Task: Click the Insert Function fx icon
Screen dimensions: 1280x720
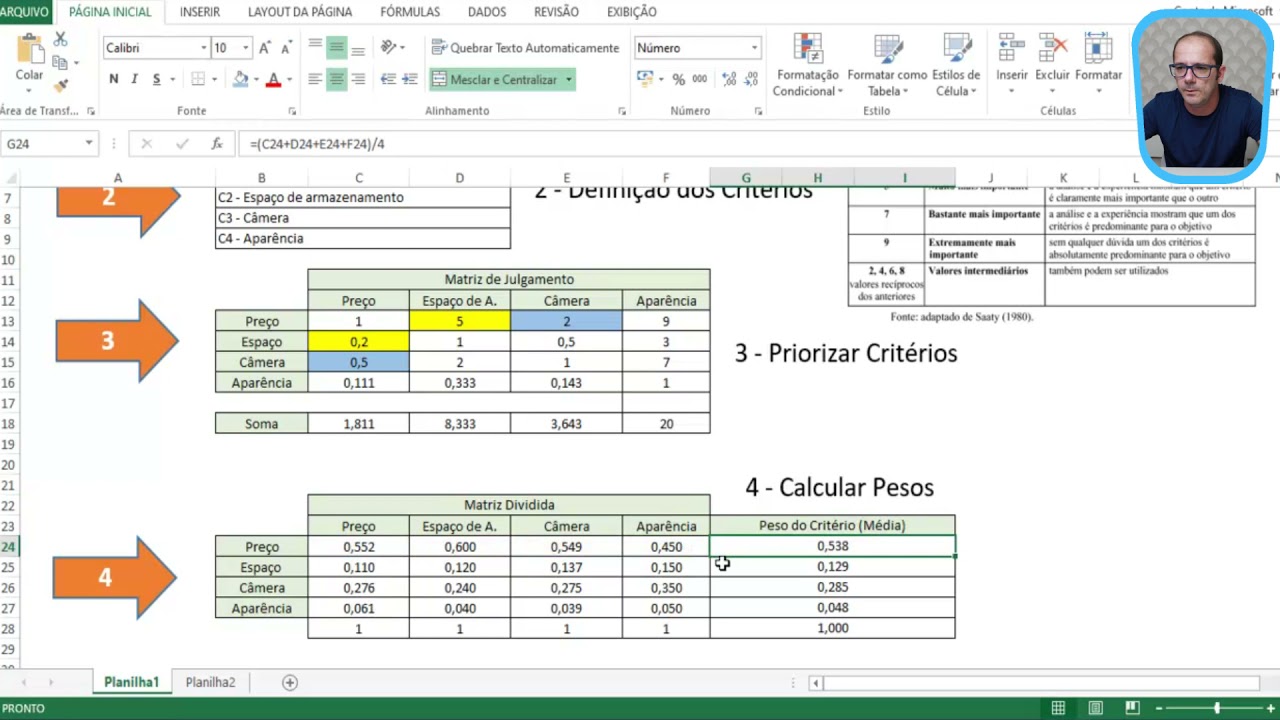Action: click(217, 144)
